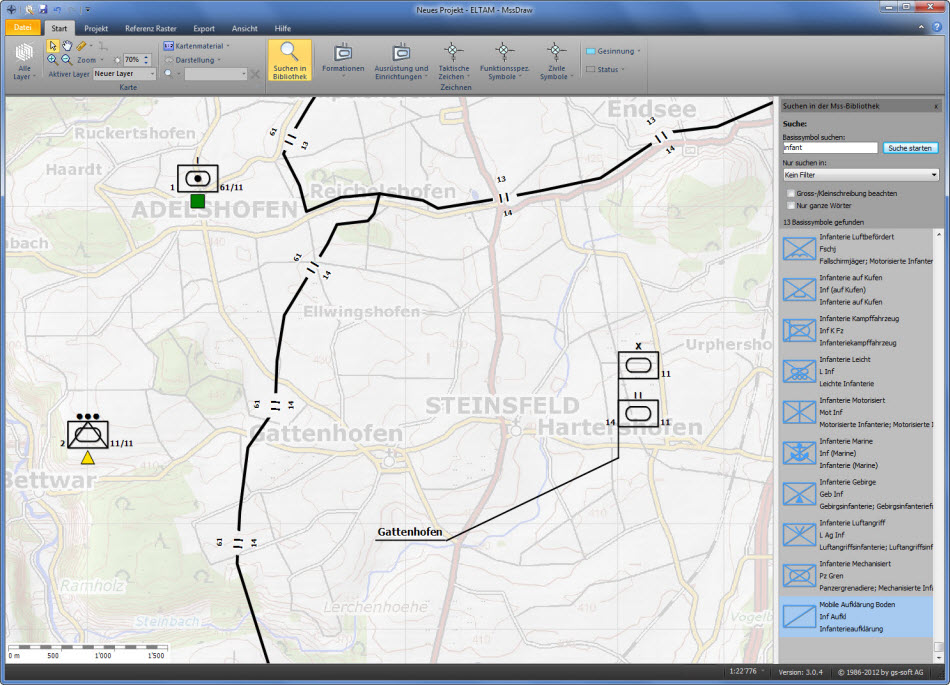Open Zivile Symbole gallery
The image size is (950, 685).
click(556, 61)
